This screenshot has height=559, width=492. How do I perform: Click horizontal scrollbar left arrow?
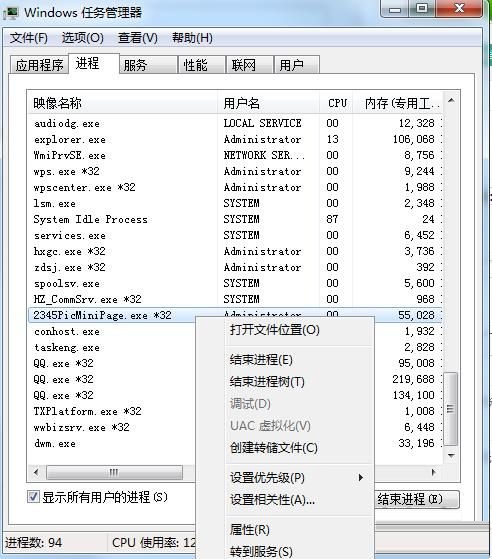click(36, 472)
